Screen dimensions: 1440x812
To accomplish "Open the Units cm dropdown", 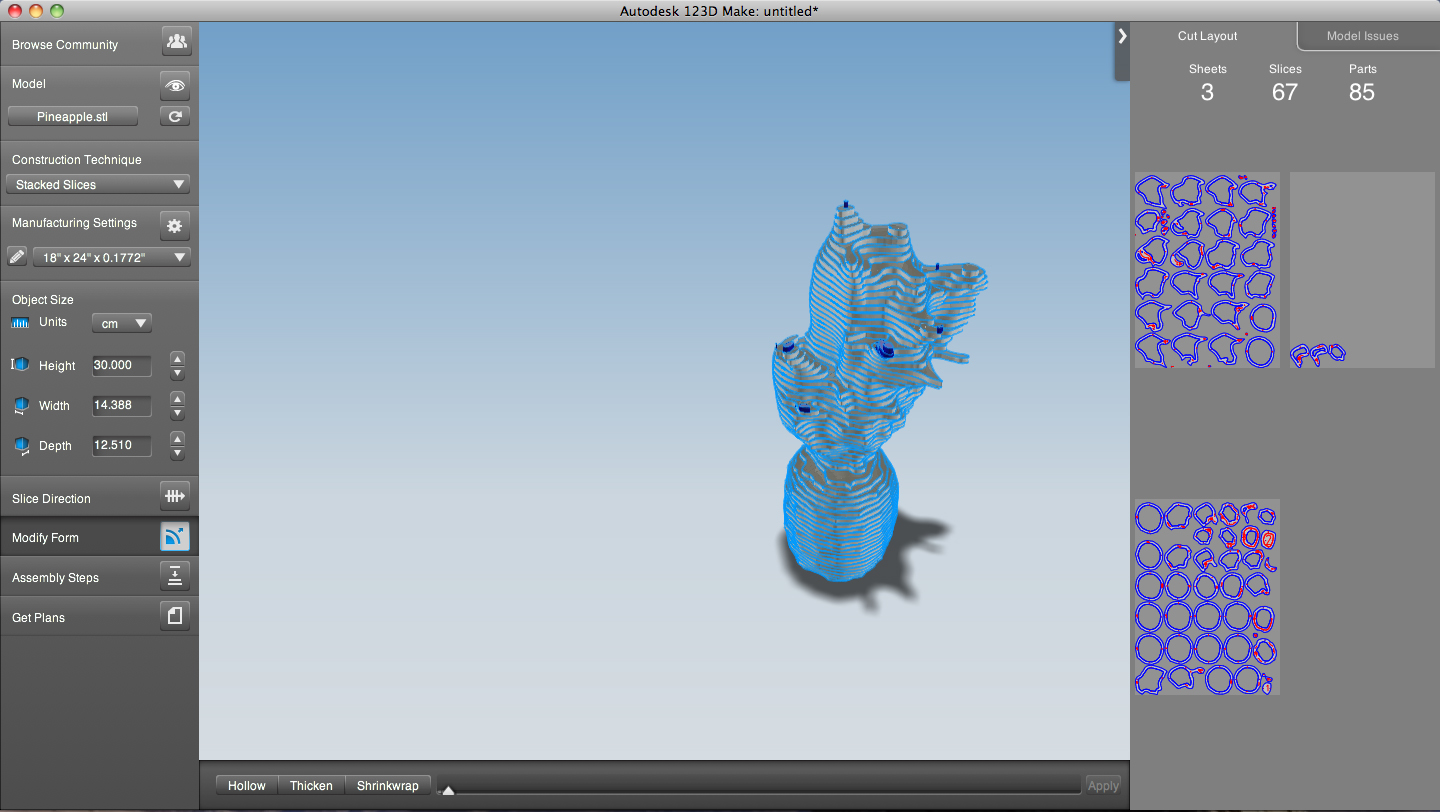I will point(122,323).
